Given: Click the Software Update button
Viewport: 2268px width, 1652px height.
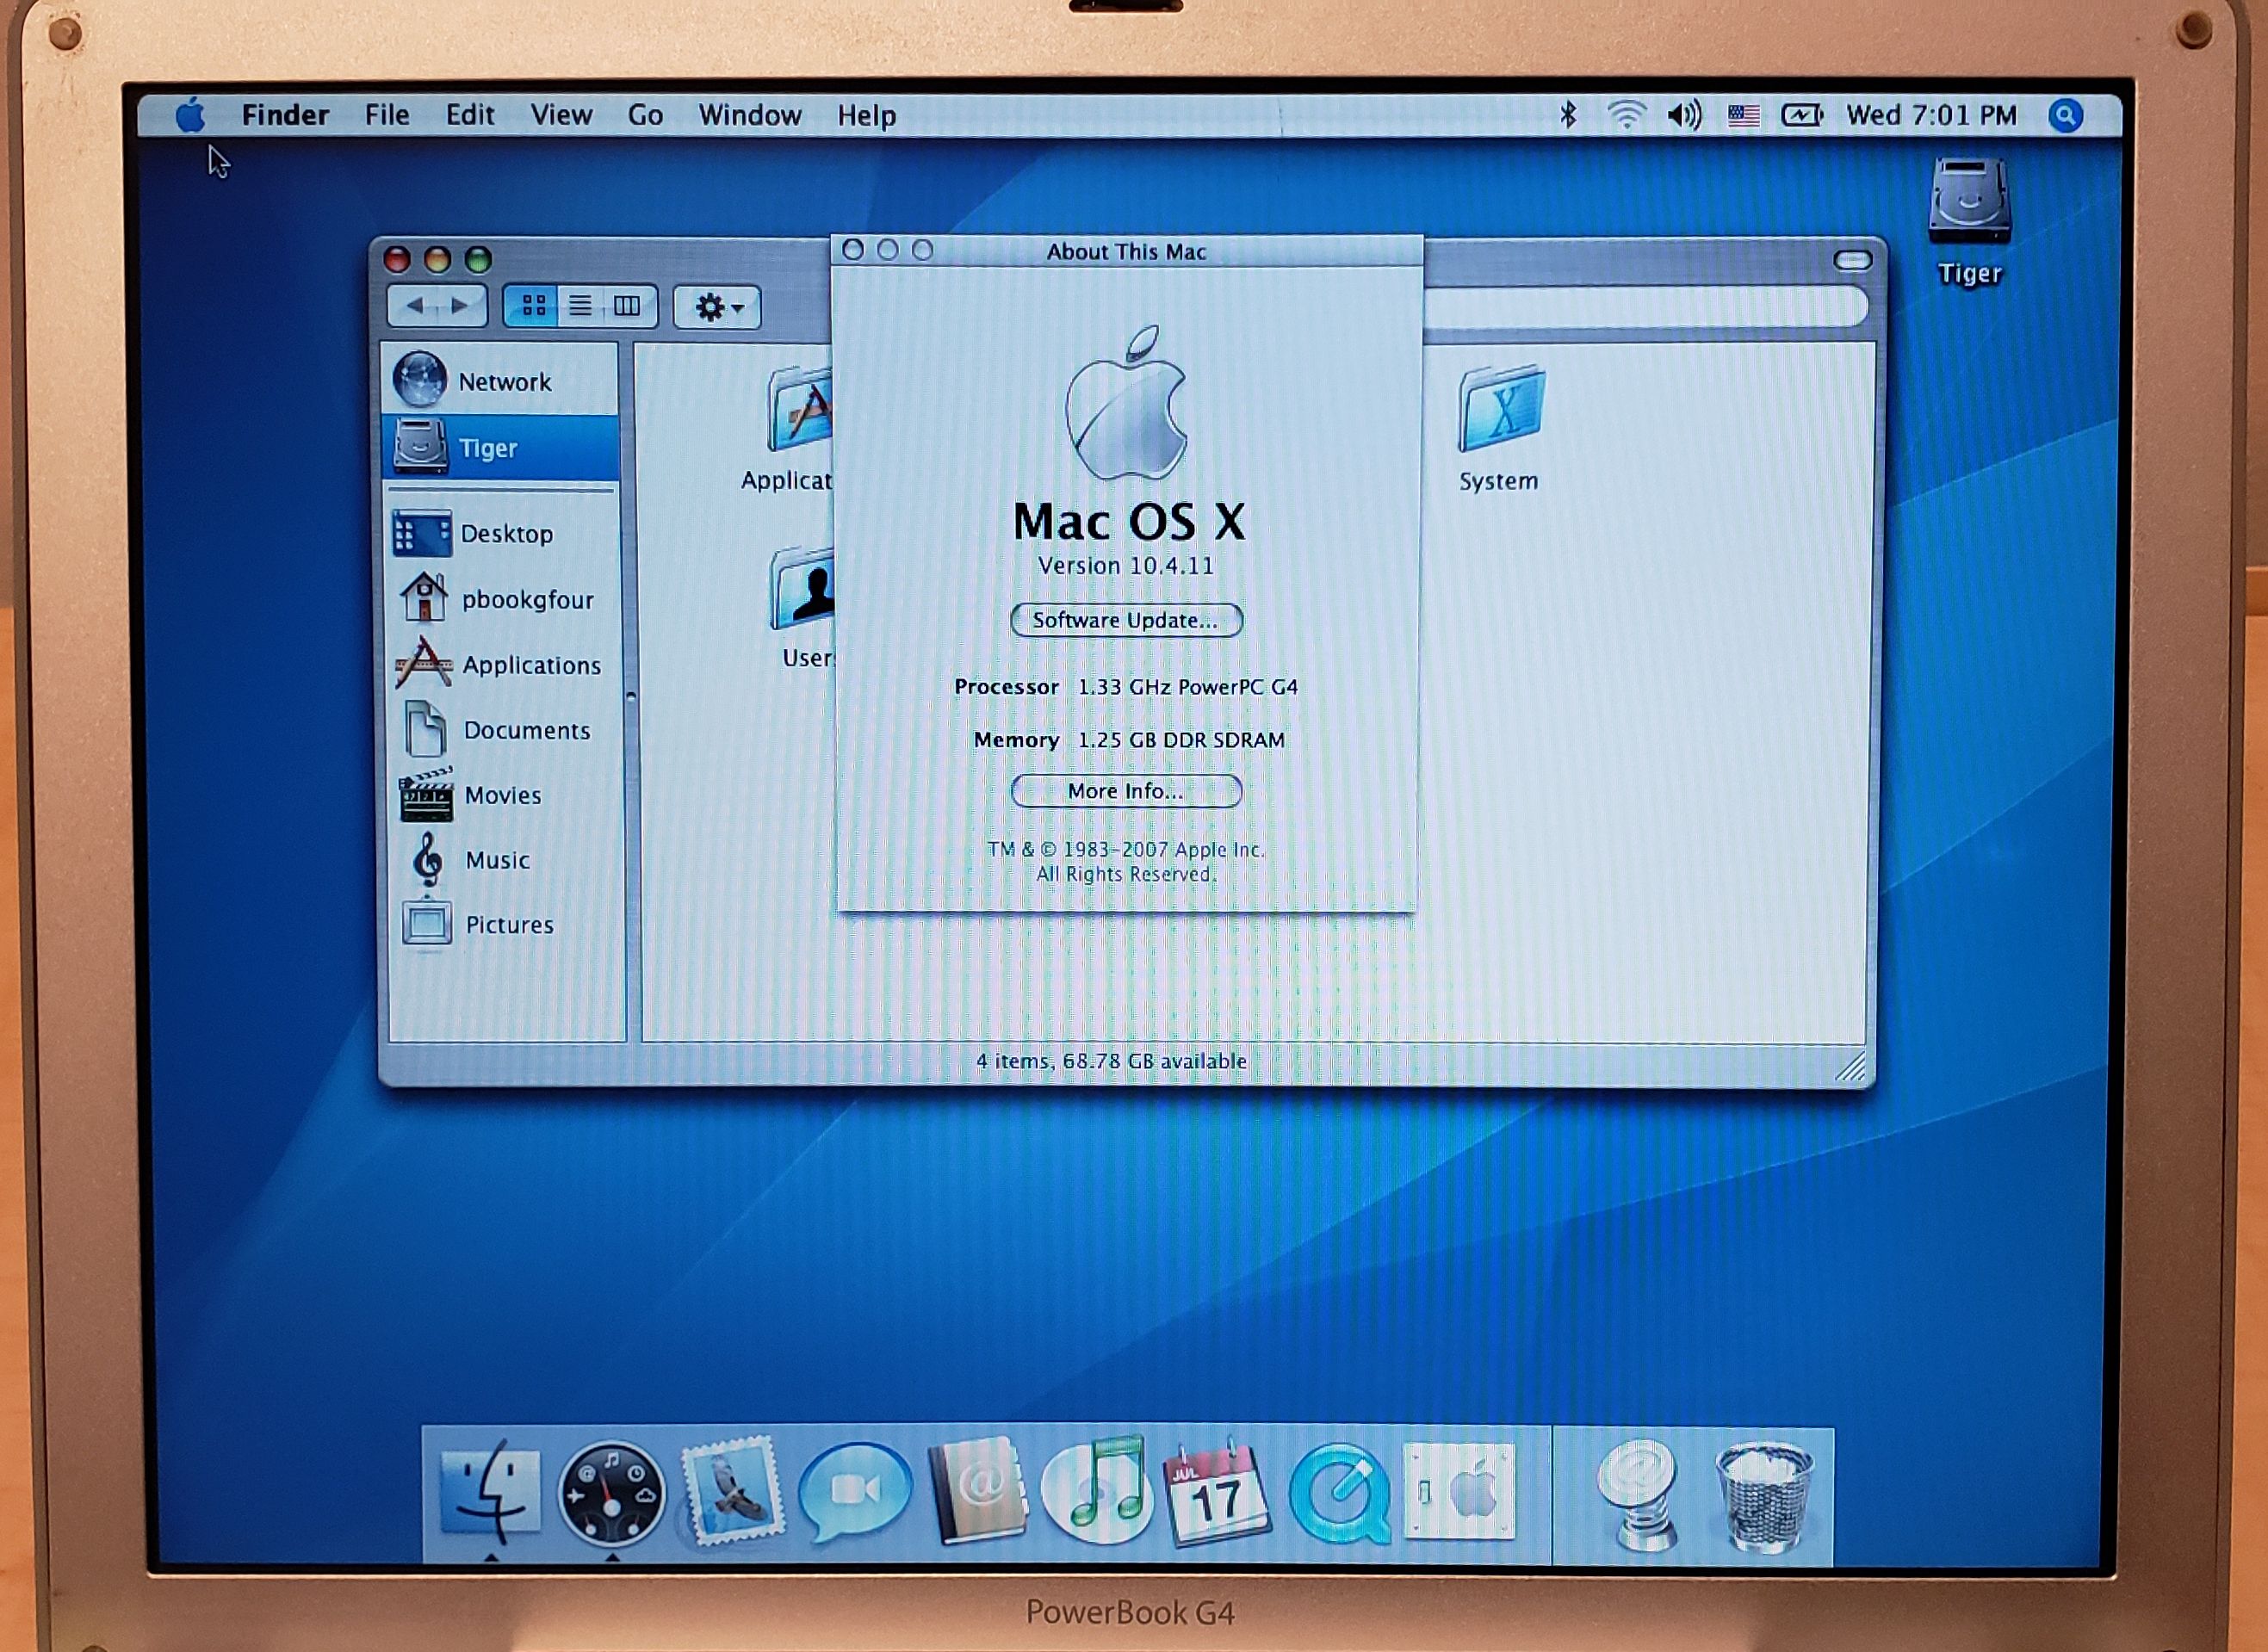Looking at the screenshot, I should pos(1126,620).
